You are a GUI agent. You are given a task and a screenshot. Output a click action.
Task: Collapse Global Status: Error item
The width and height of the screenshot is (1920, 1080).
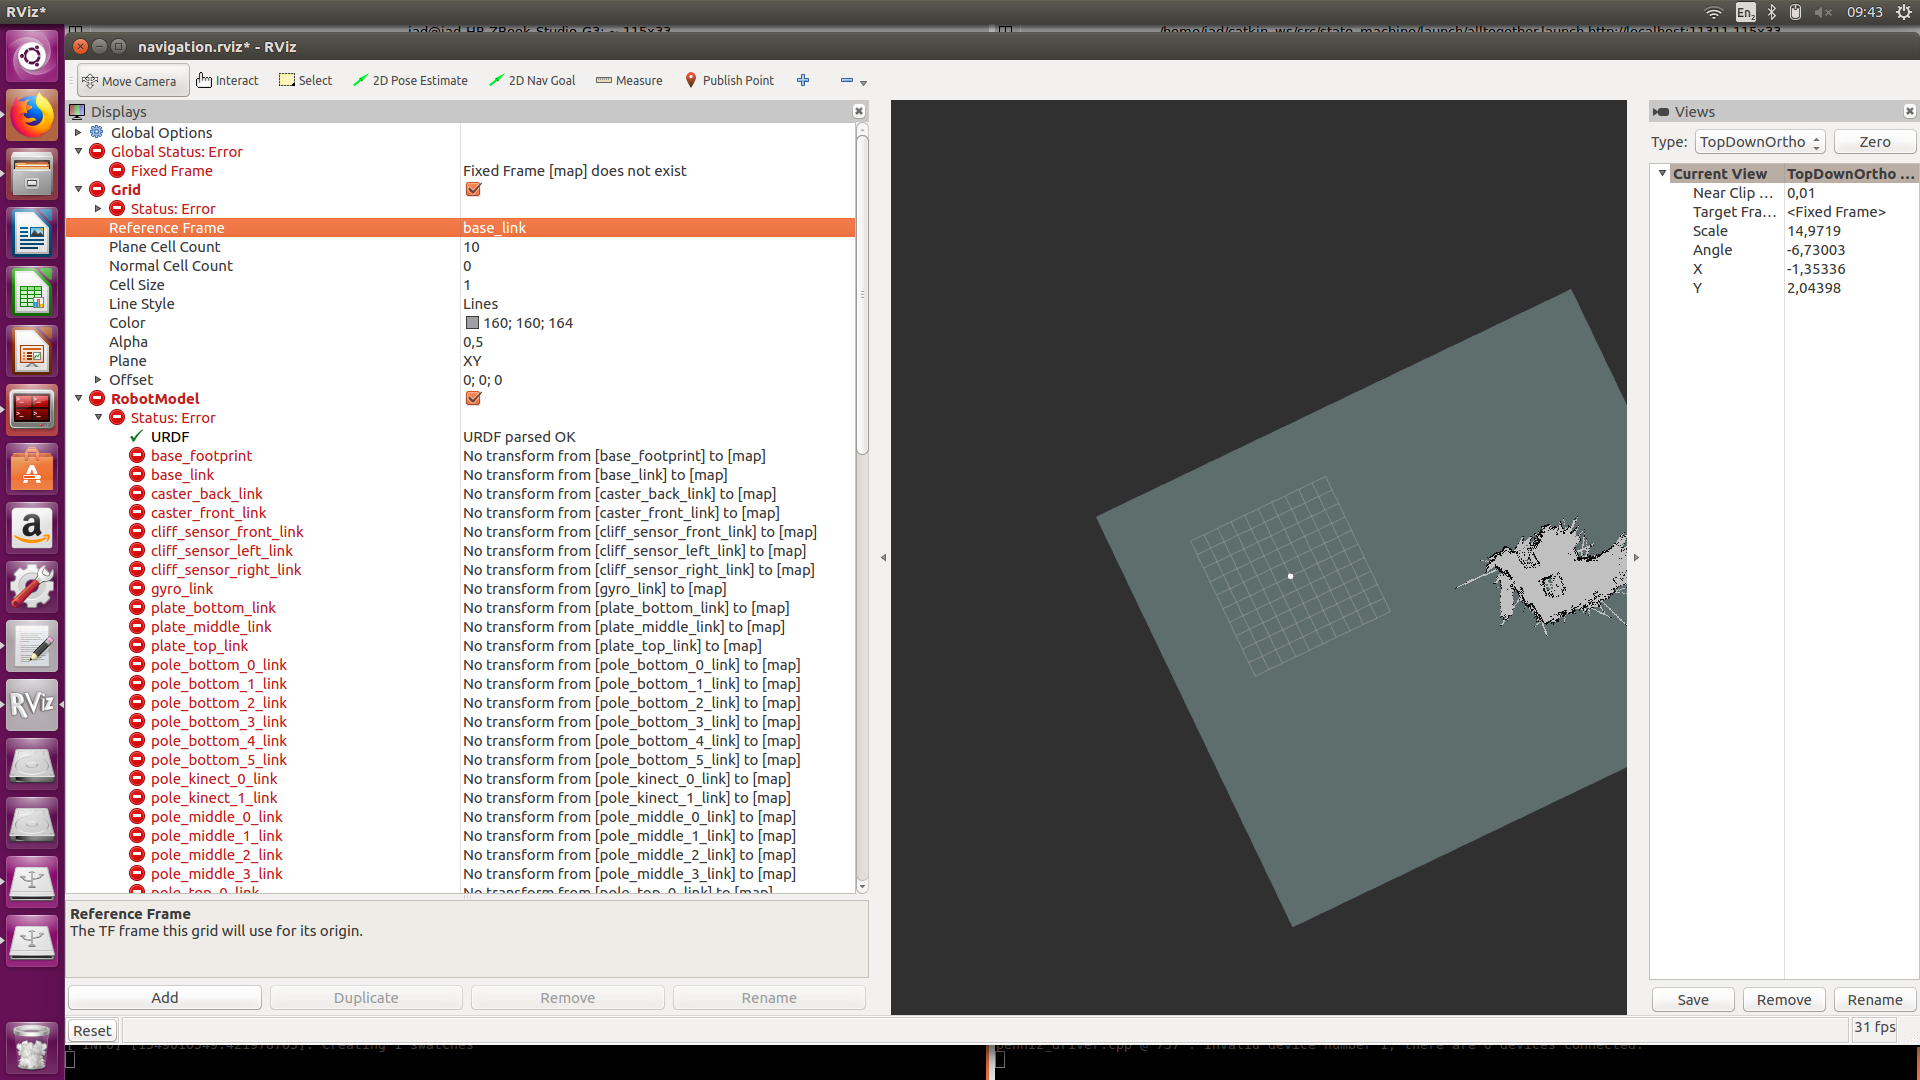pyautogui.click(x=78, y=151)
